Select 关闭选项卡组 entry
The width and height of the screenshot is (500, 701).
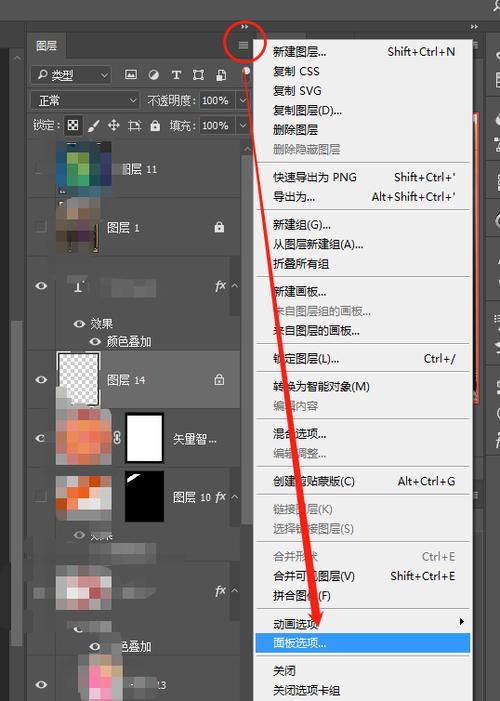363,690
